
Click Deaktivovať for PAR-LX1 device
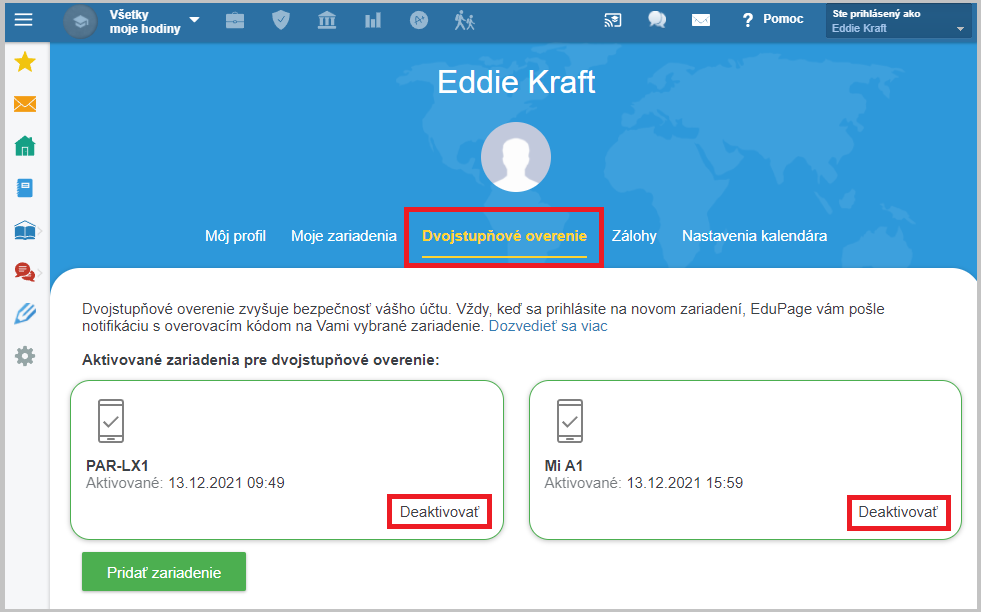pyautogui.click(x=439, y=512)
